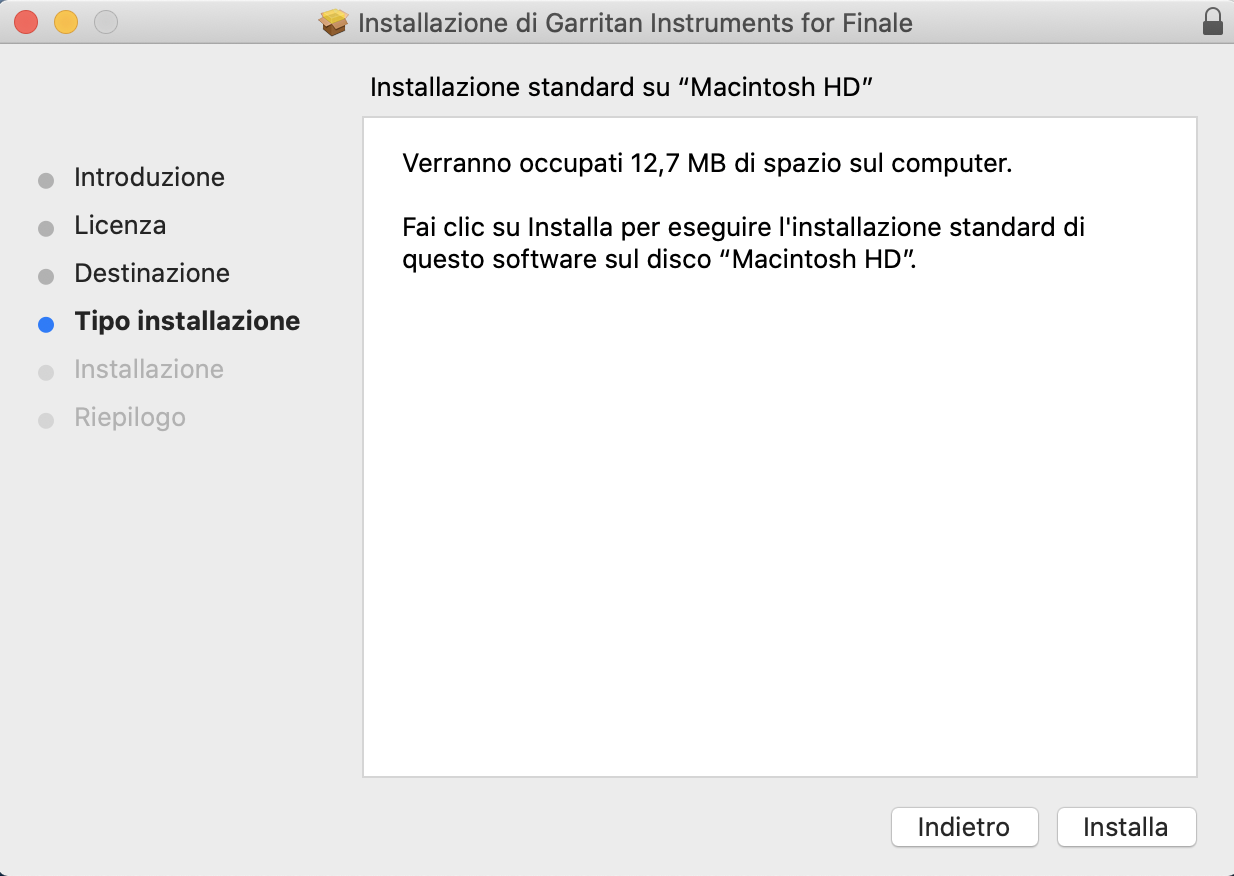This screenshot has width=1234, height=876.
Task: Click the dimmed Riepilogo step
Action: point(130,418)
